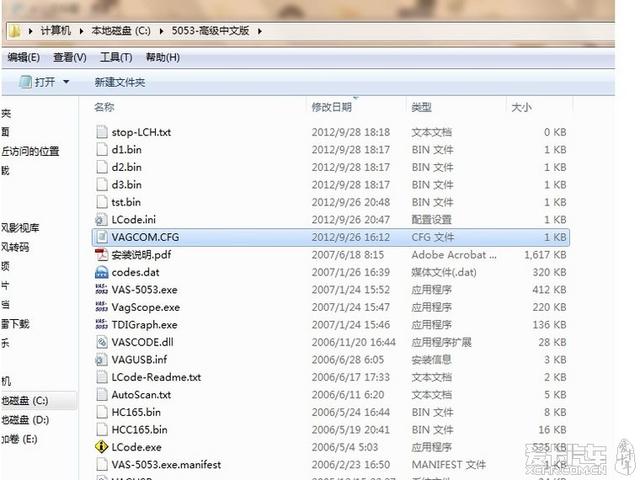Image resolution: width=640 pixels, height=480 pixels.
Task: Click the VAS-5053.exe application icon
Action: tap(102, 289)
